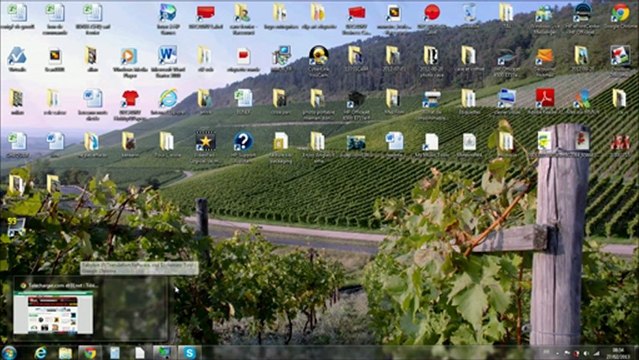Click the system tray clock
The width and height of the screenshot is (639, 360).
pos(618,353)
